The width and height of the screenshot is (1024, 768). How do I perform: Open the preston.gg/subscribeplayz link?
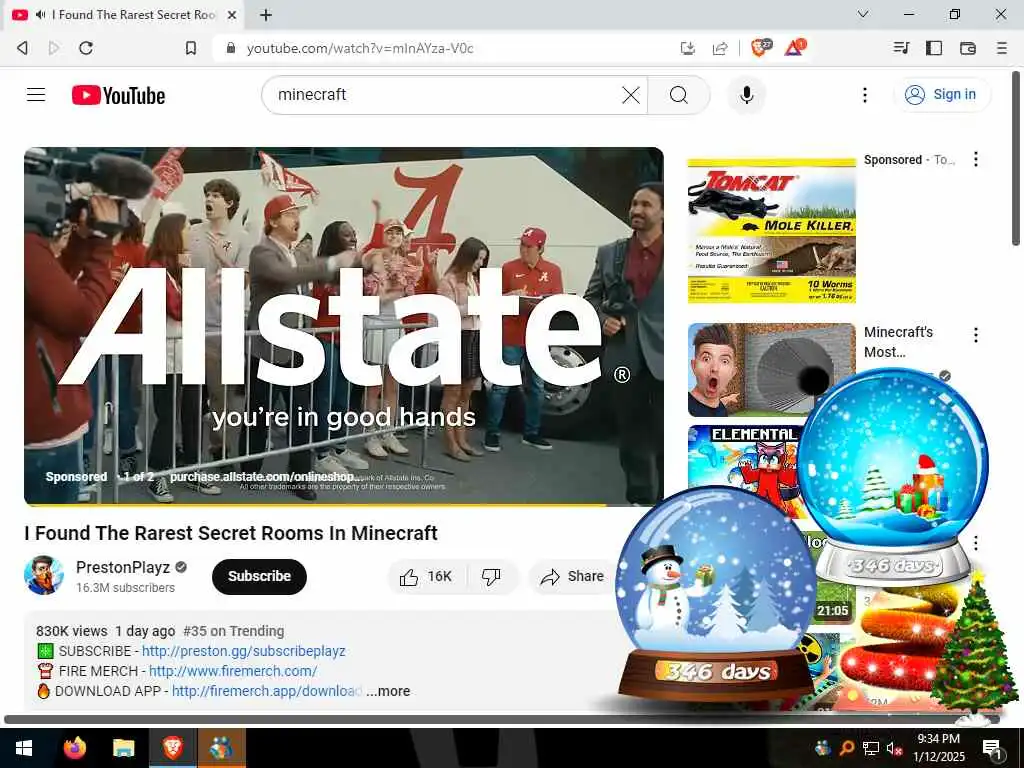pyautogui.click(x=244, y=651)
